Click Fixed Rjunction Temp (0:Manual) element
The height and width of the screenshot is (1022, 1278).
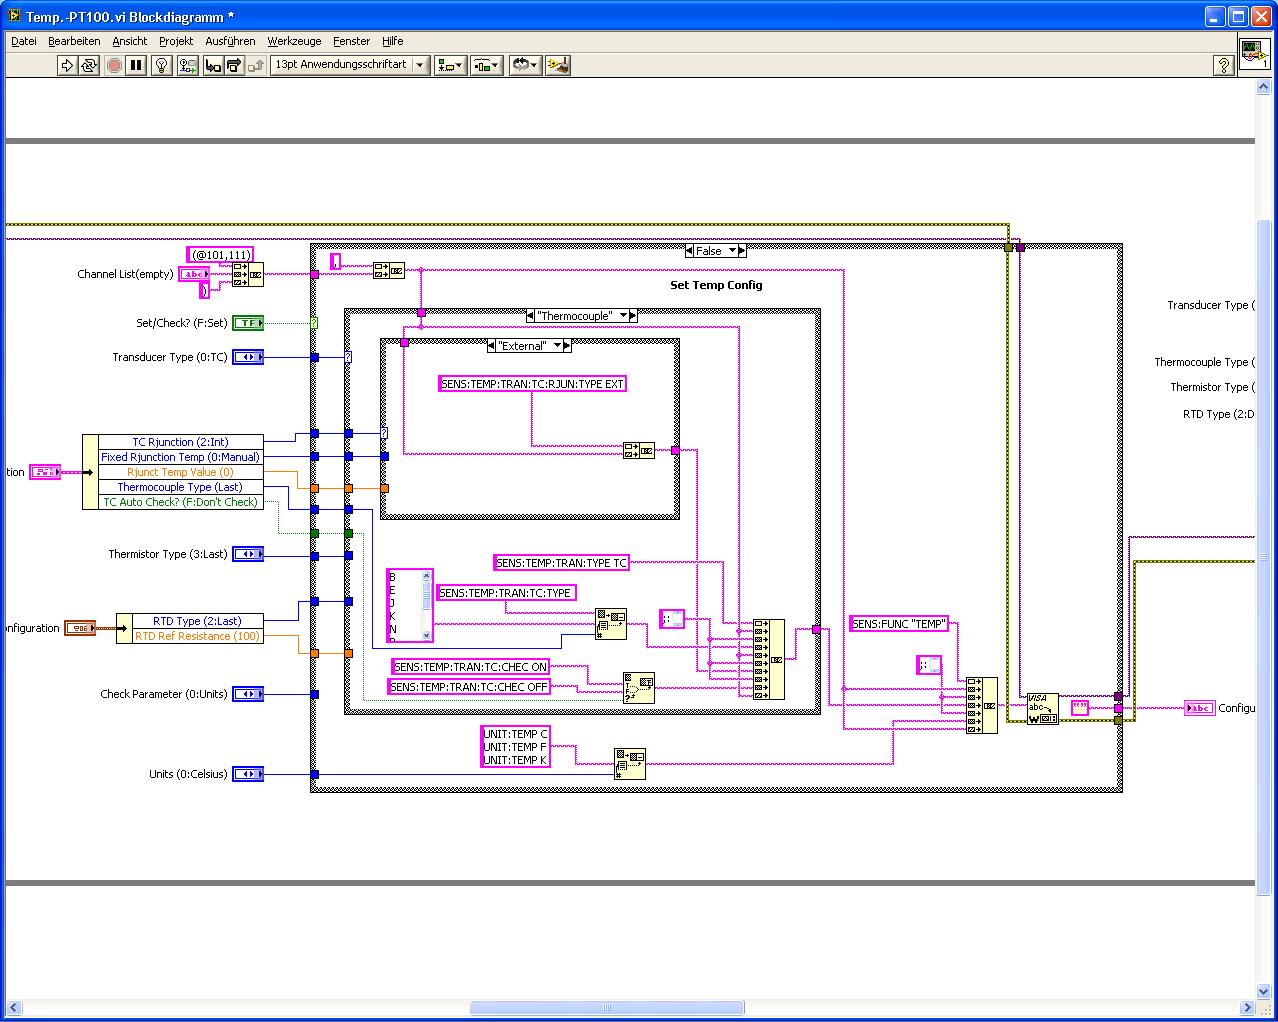[x=180, y=457]
